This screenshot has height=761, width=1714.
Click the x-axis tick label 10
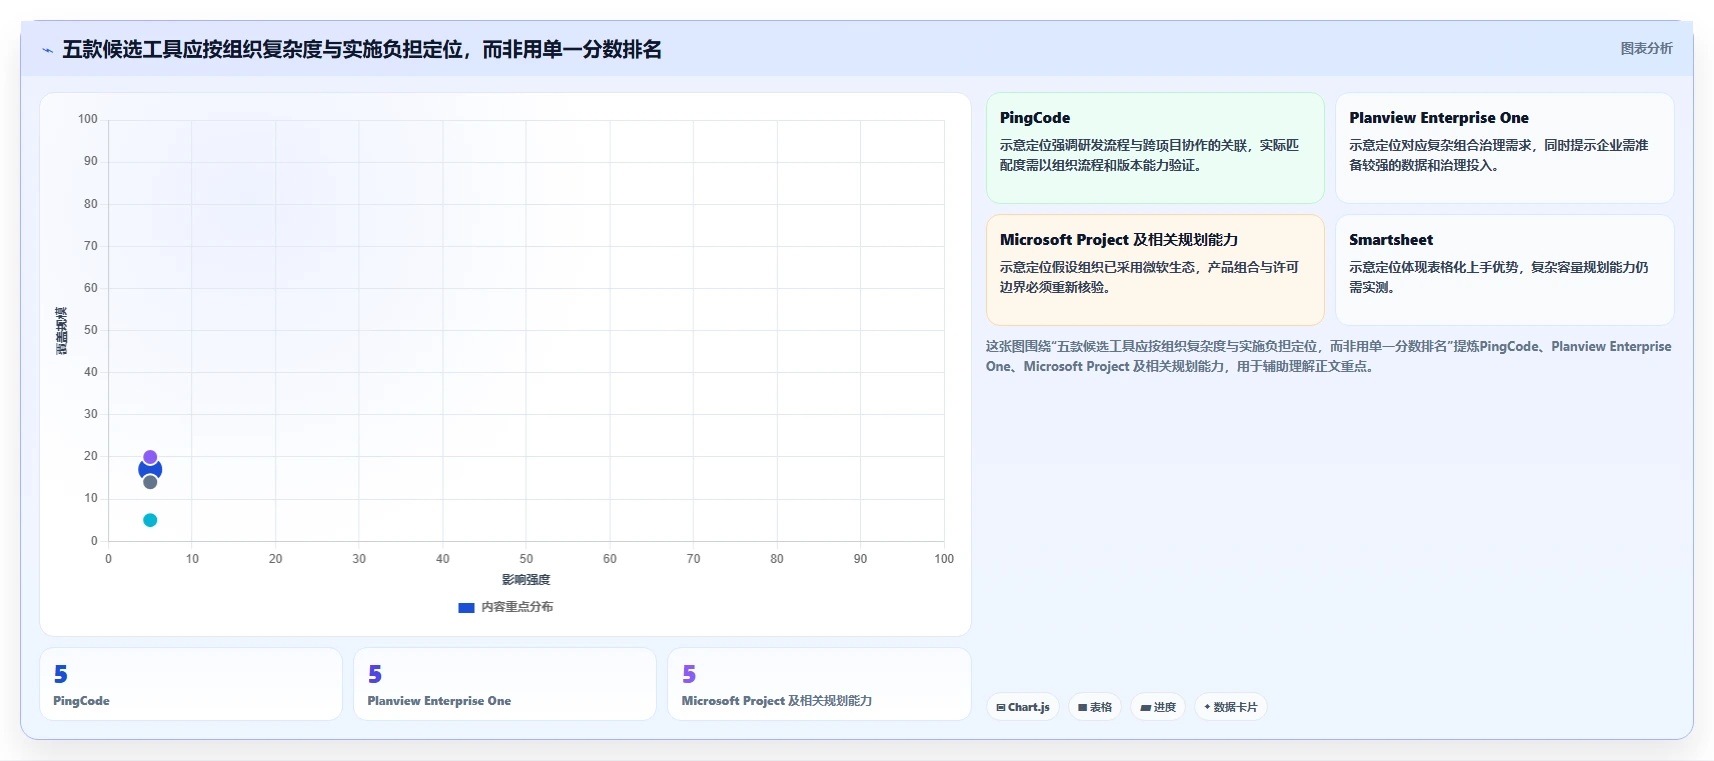point(192,559)
